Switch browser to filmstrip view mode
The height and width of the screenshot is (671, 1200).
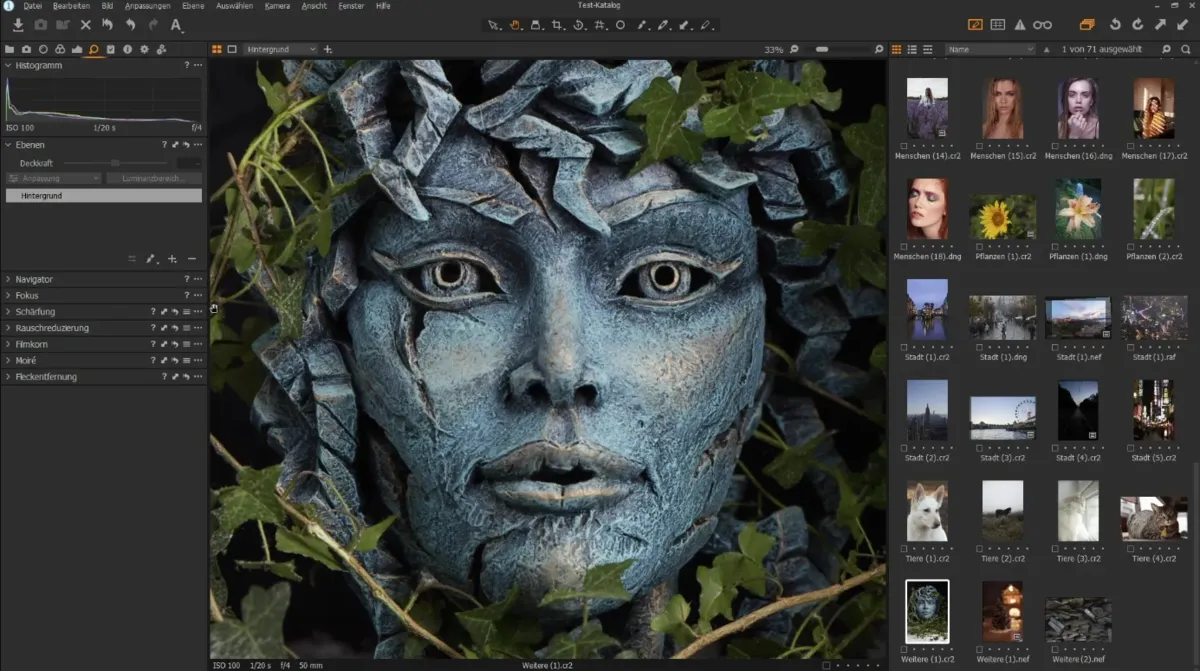929,49
